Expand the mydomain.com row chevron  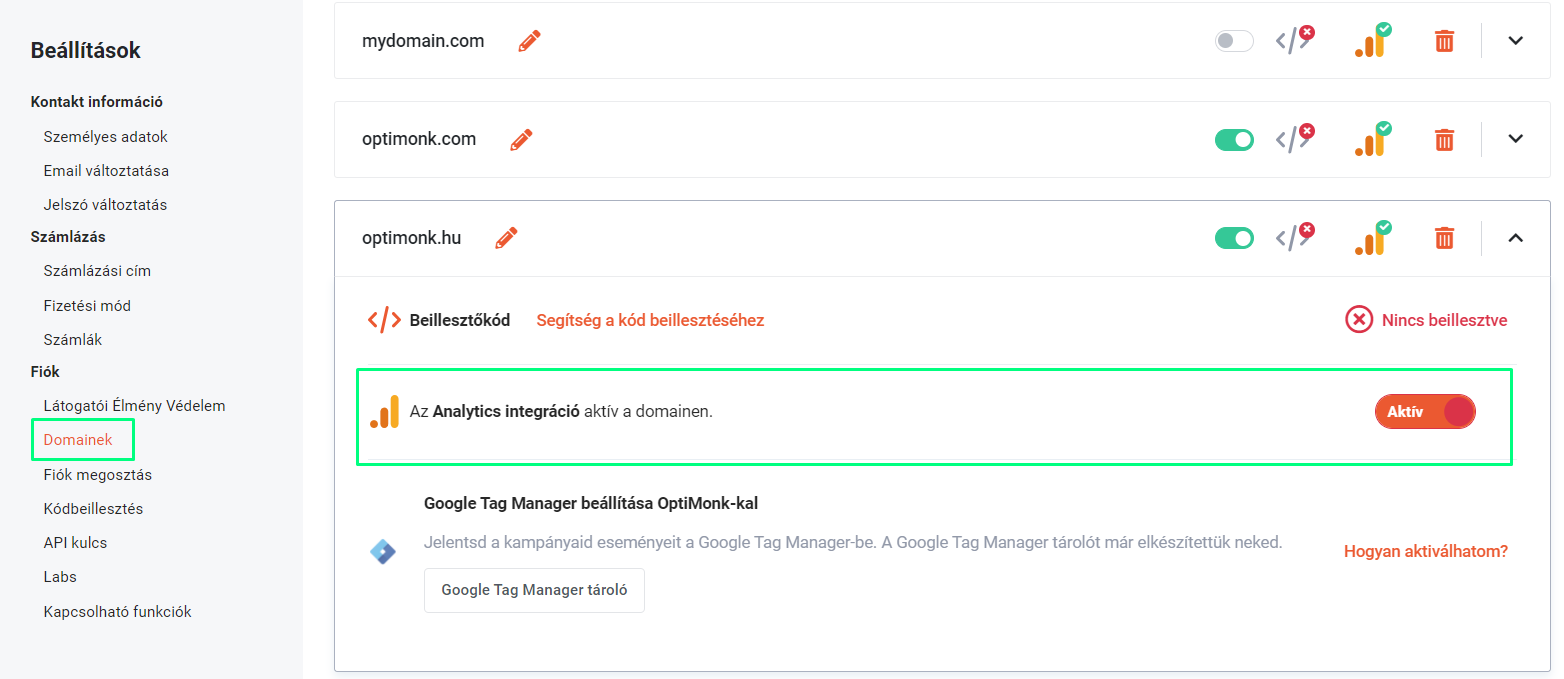pyautogui.click(x=1515, y=41)
